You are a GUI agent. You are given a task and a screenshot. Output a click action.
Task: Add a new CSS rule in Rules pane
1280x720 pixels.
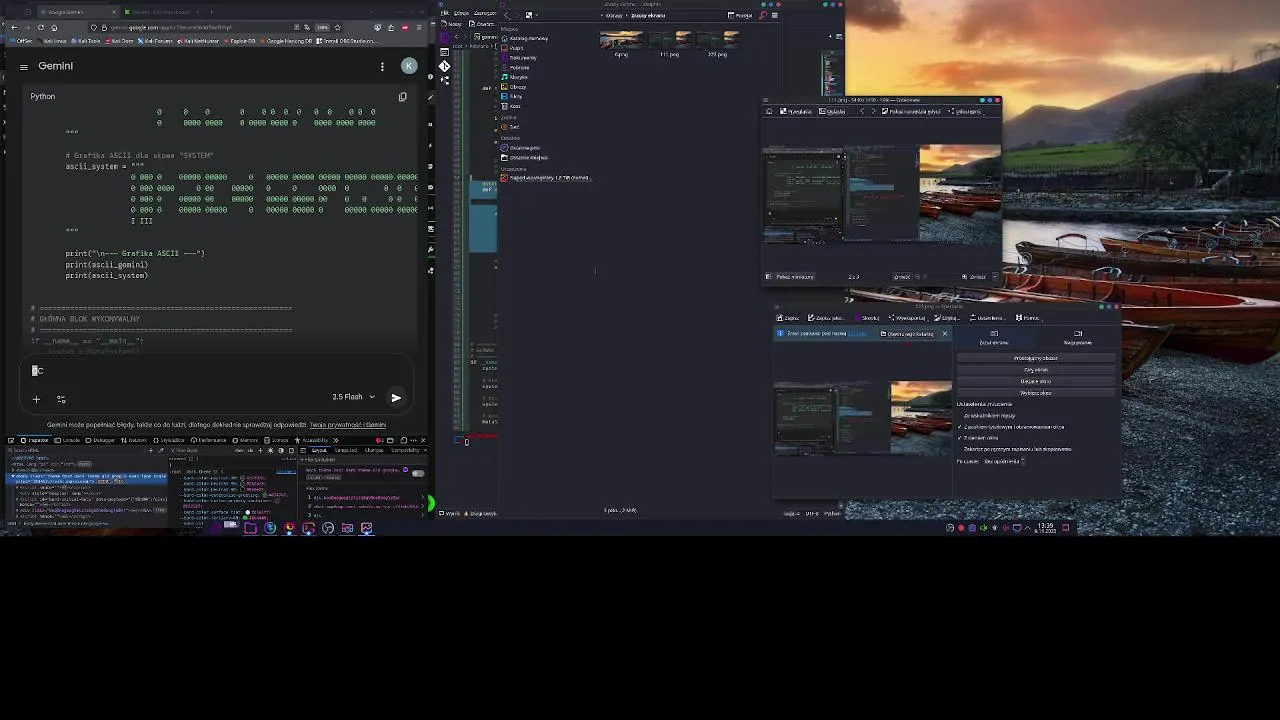[260, 451]
